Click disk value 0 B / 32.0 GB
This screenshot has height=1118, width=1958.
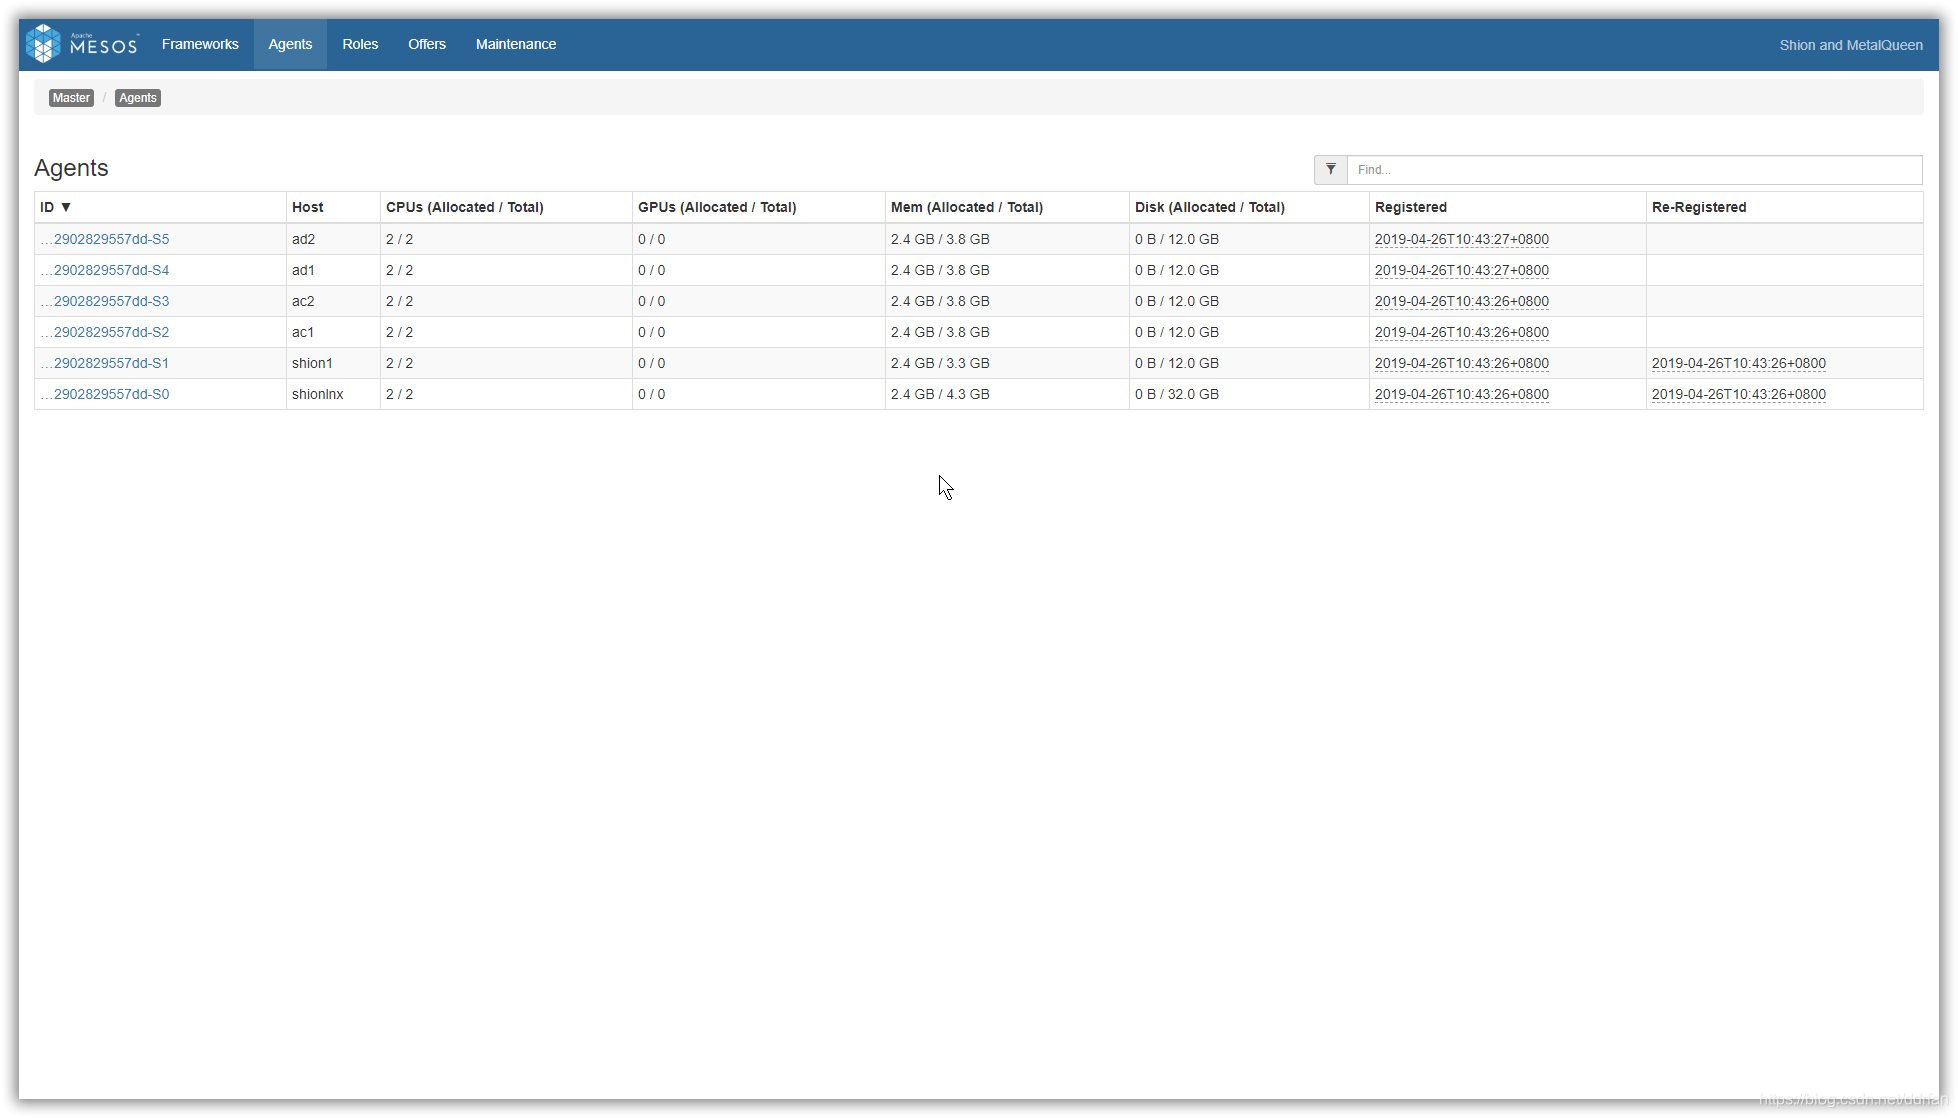click(1177, 394)
